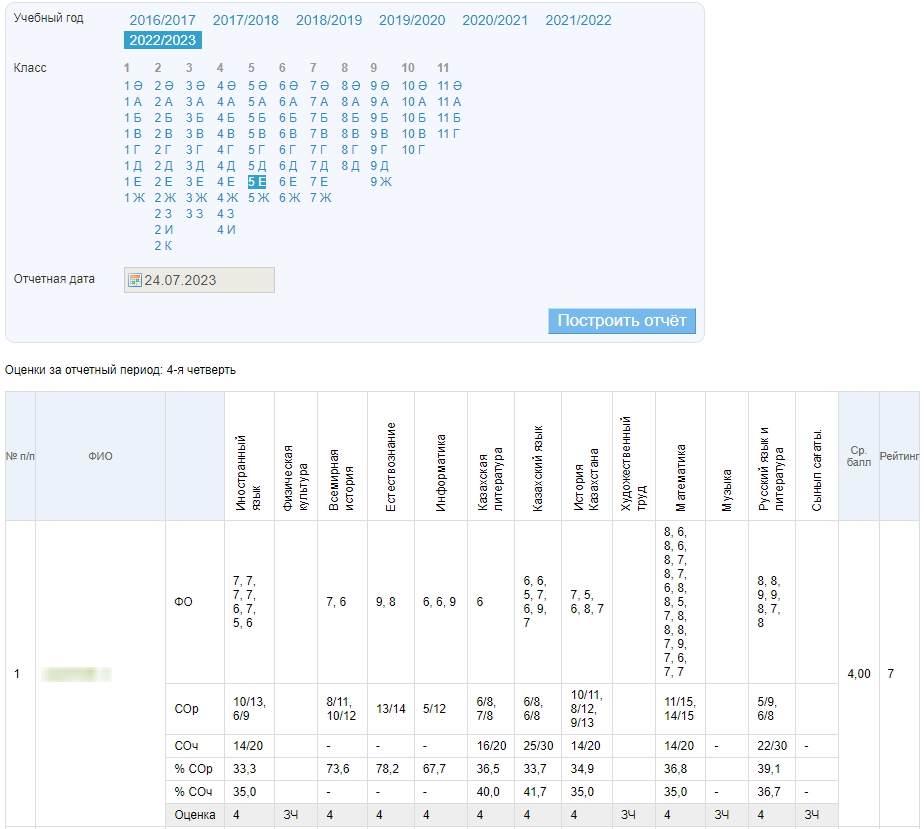The image size is (924, 829).
Task: Switch to school year 2019/2020
Action: (x=412, y=20)
